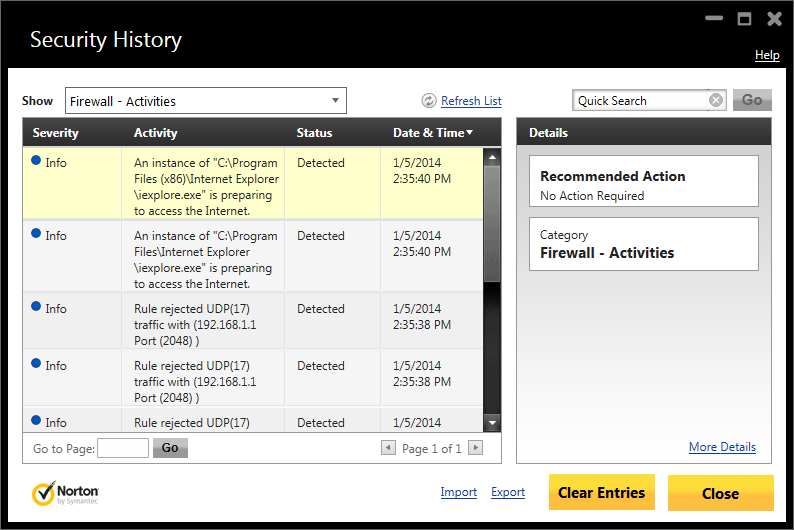This screenshot has height=530, width=794.
Task: Click the Clear Entries button
Action: [x=602, y=493]
